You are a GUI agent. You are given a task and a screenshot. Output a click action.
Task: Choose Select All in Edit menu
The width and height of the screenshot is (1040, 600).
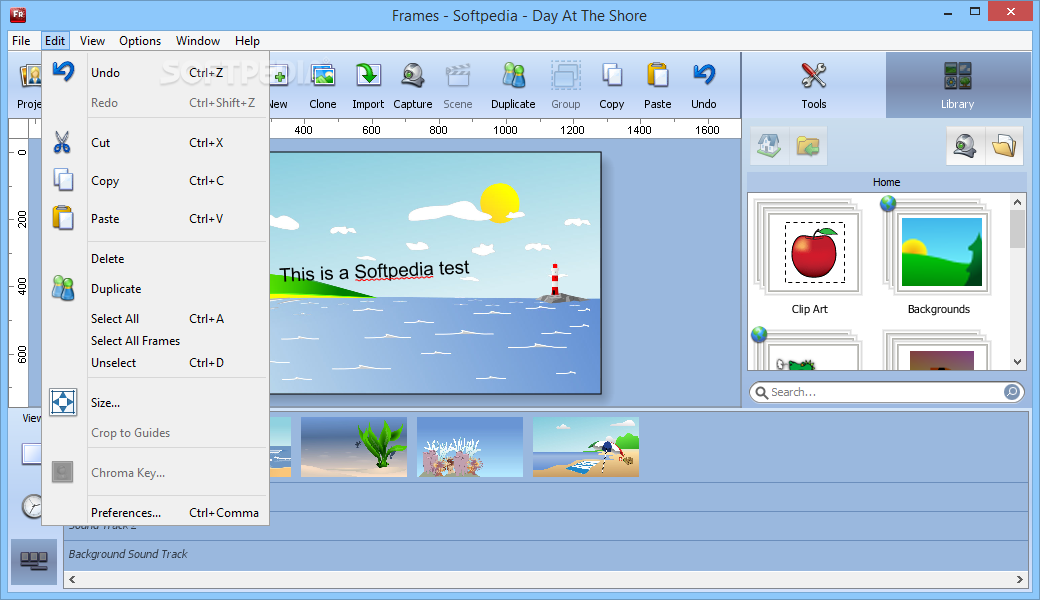click(x=156, y=319)
